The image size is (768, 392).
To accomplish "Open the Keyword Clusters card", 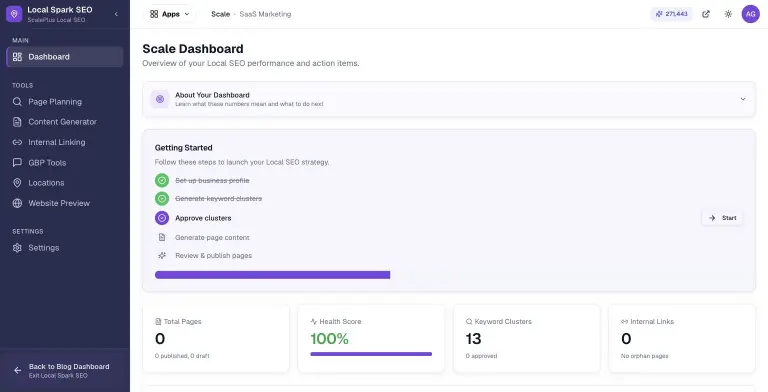I will (527, 339).
